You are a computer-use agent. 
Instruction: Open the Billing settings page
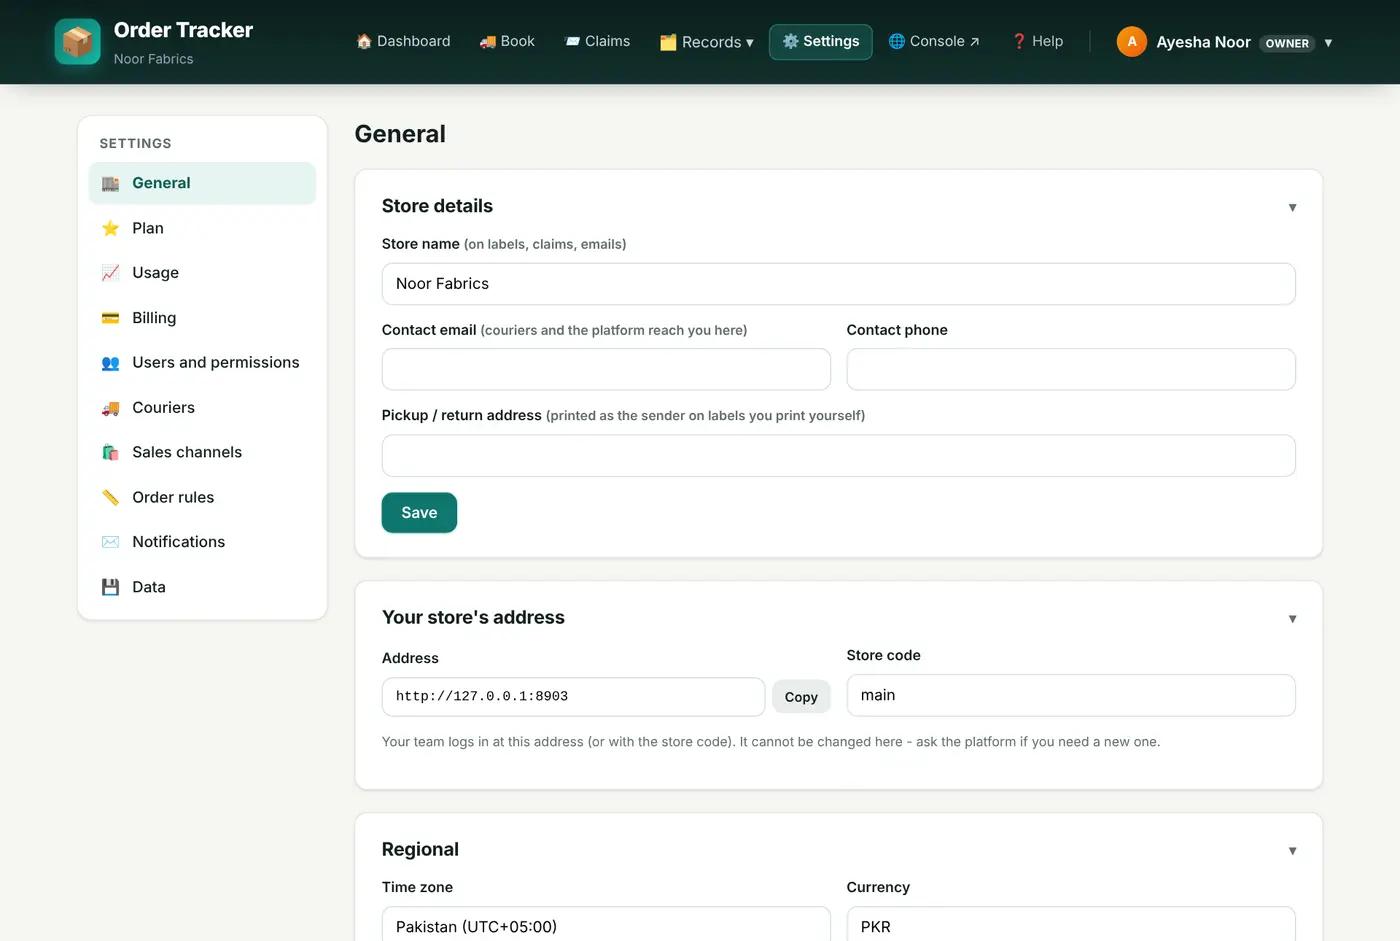click(202, 318)
